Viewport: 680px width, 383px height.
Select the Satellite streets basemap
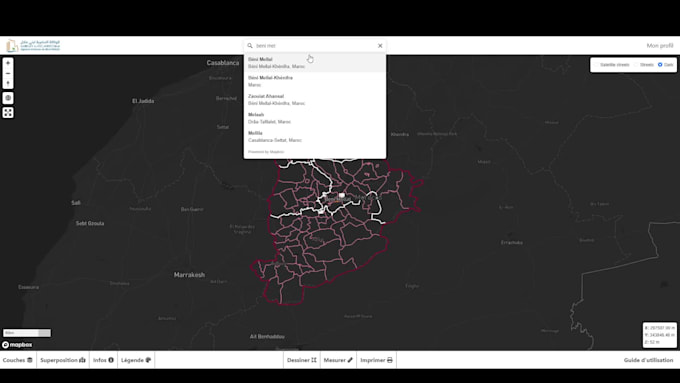coord(611,65)
